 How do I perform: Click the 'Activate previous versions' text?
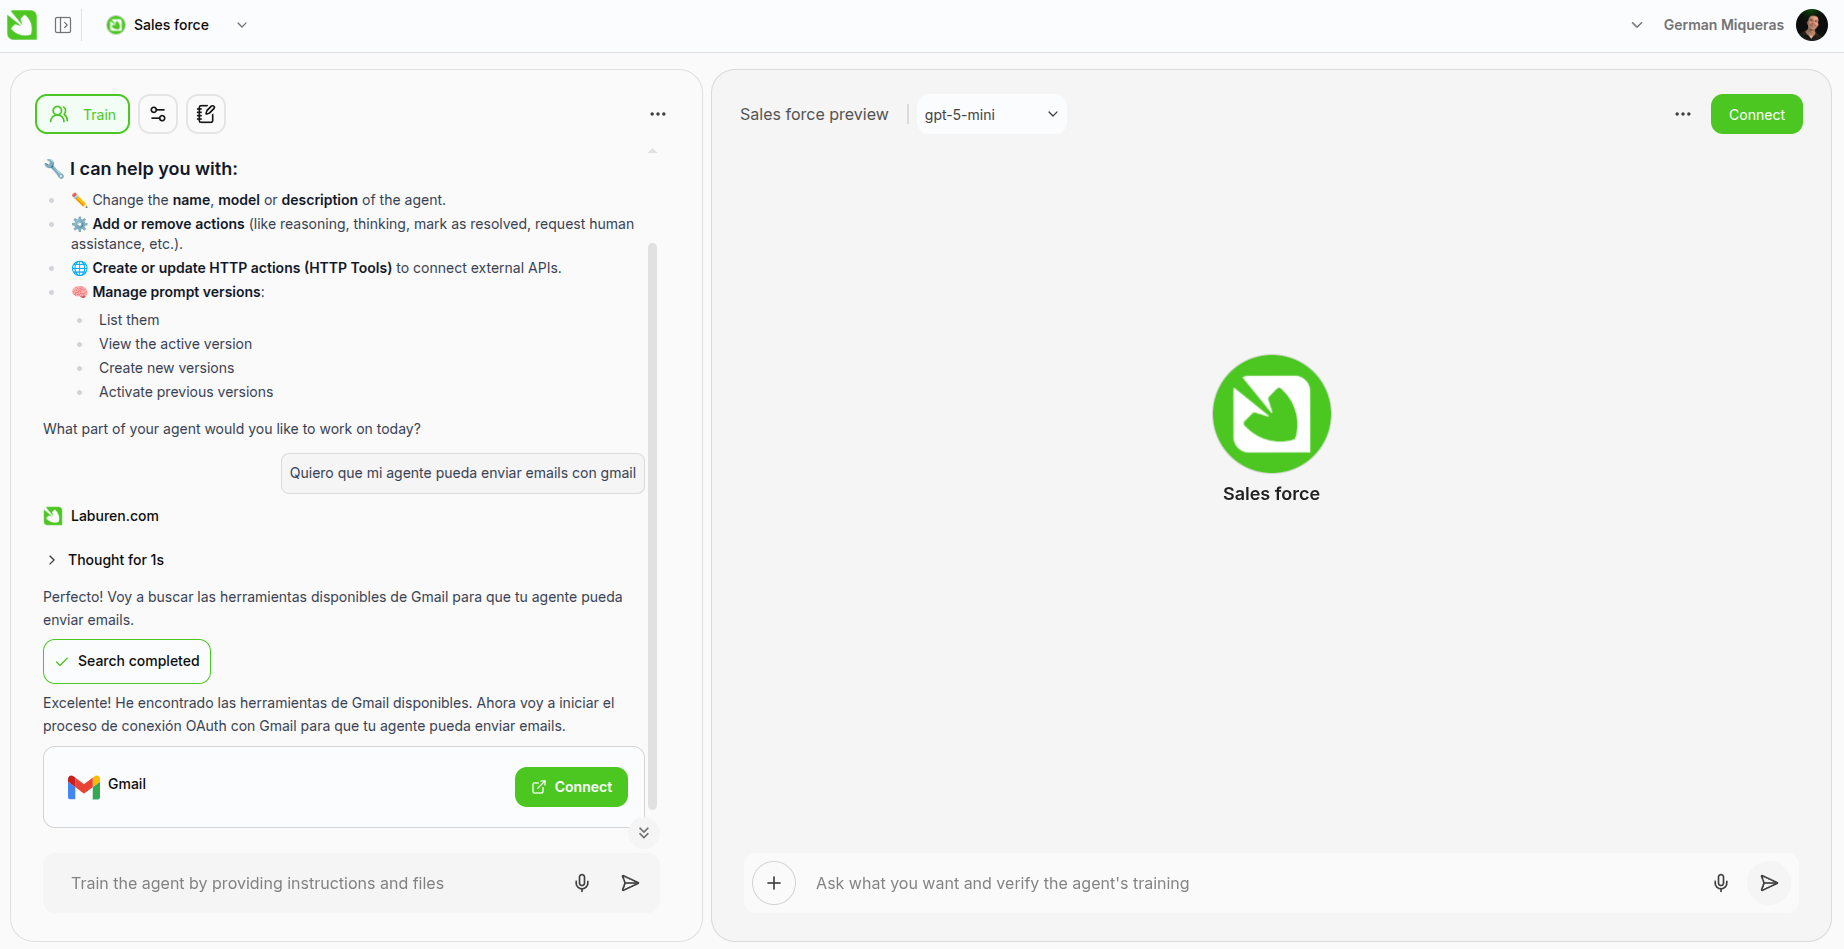[186, 392]
